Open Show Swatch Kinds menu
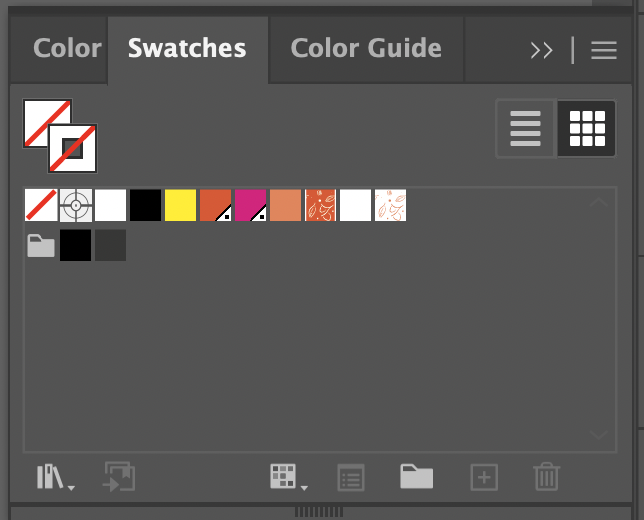 tap(286, 477)
